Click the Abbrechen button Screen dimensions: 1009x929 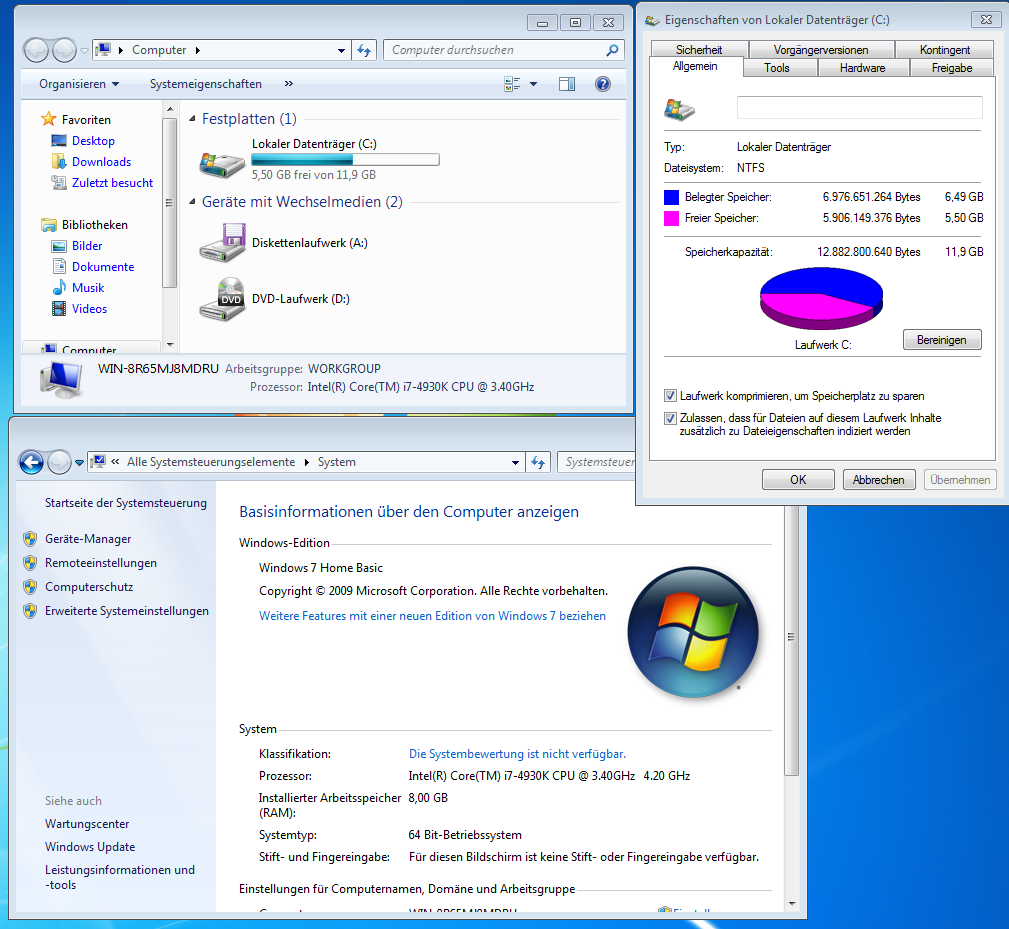(879, 480)
